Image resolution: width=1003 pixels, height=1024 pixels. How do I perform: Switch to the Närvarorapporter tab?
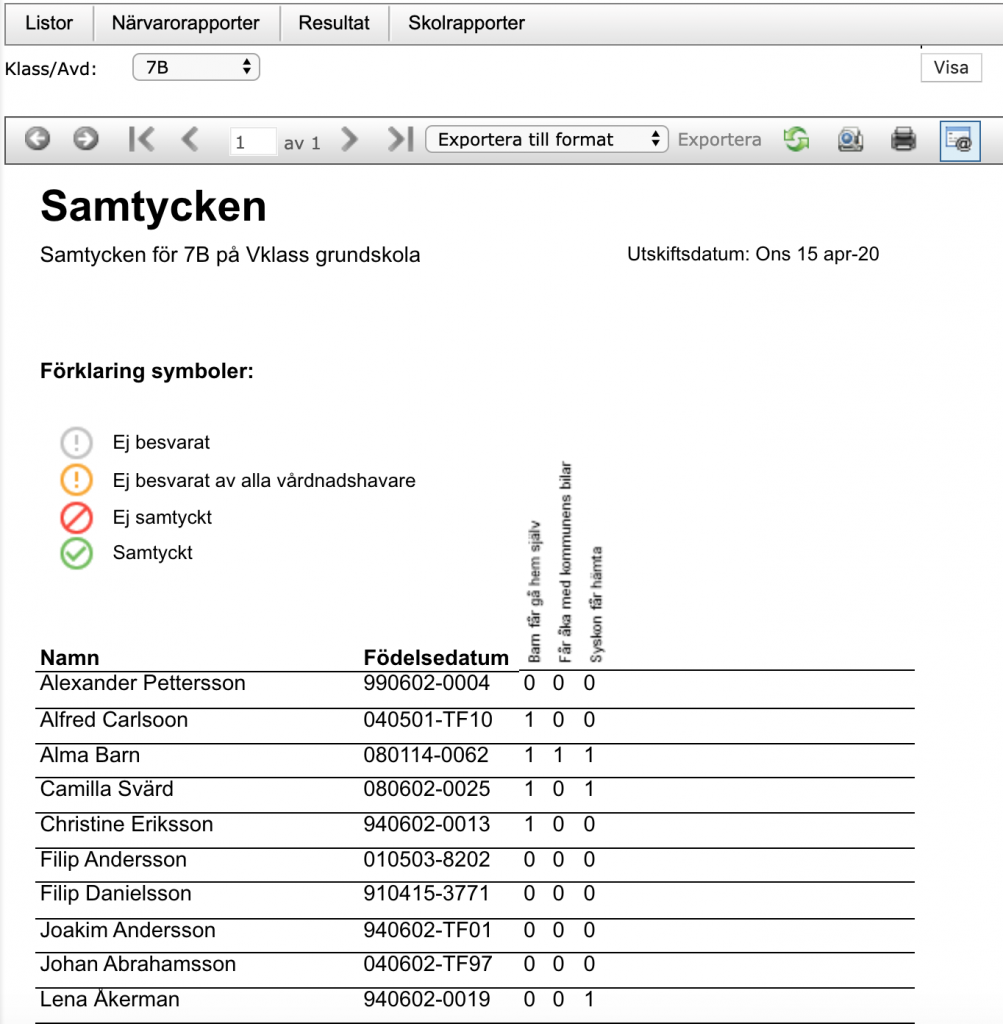click(186, 24)
